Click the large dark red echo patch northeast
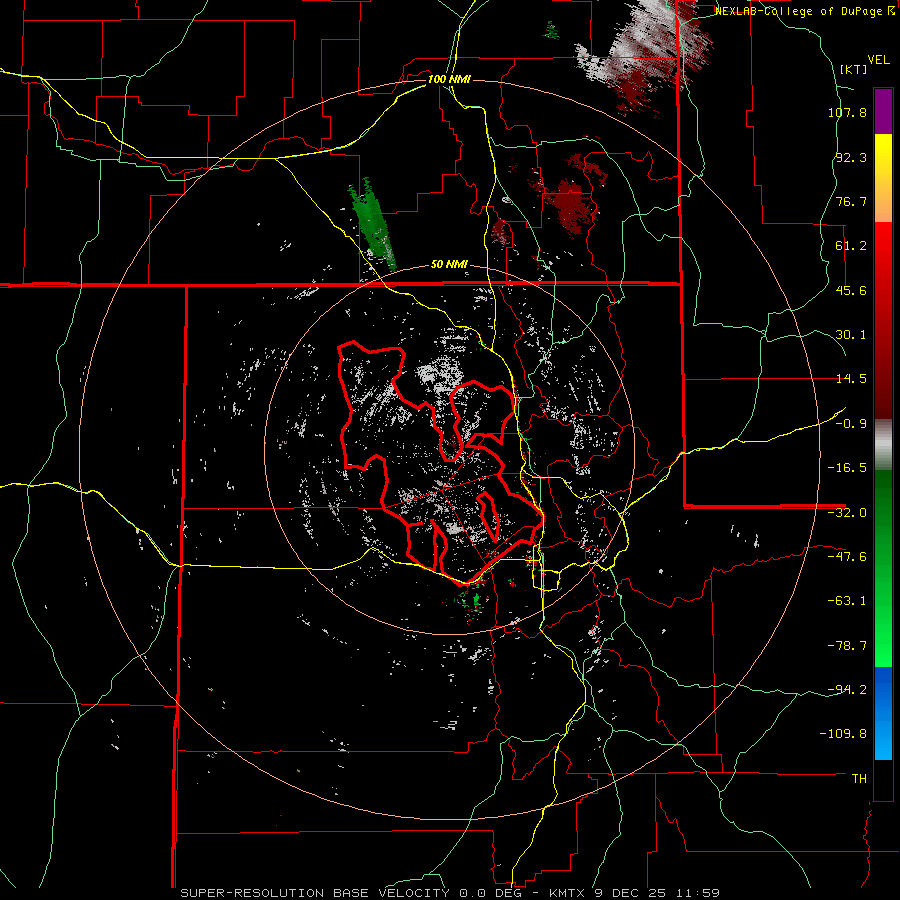 570,205
